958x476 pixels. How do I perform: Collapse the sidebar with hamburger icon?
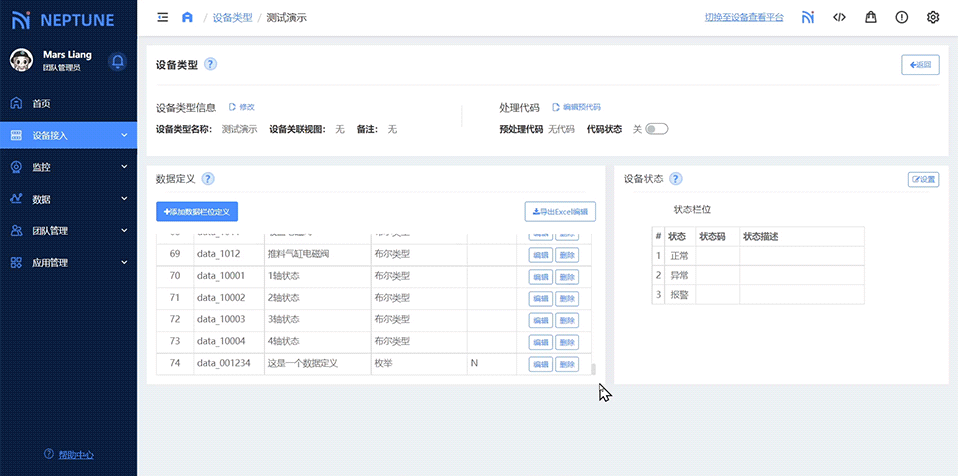point(163,17)
